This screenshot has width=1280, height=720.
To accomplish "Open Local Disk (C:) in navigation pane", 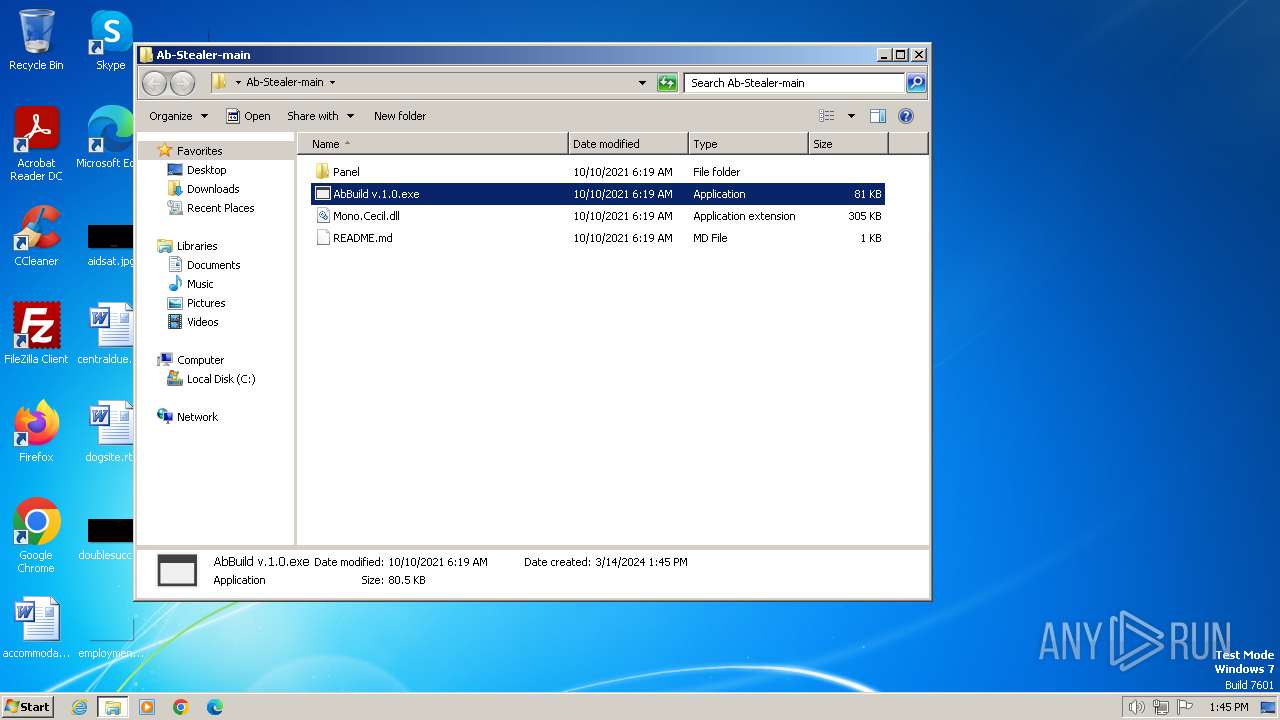I will pos(220,379).
